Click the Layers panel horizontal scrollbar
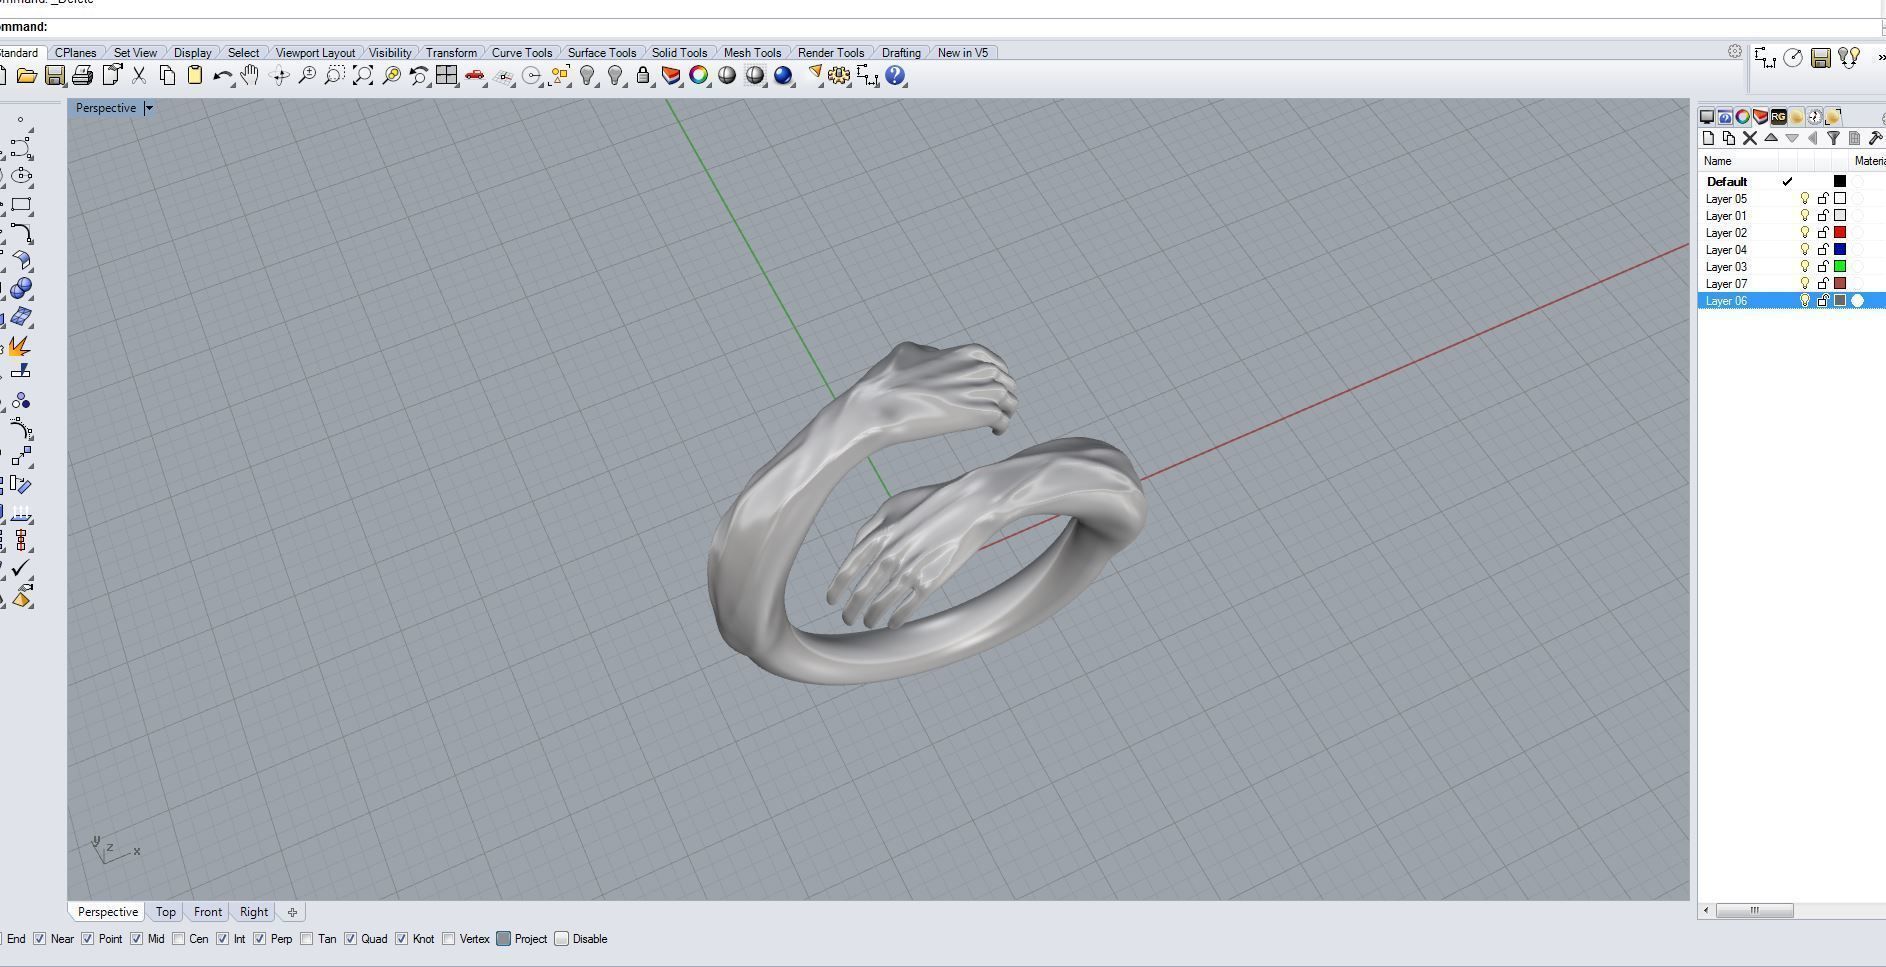The width and height of the screenshot is (1886, 967). coord(1754,910)
